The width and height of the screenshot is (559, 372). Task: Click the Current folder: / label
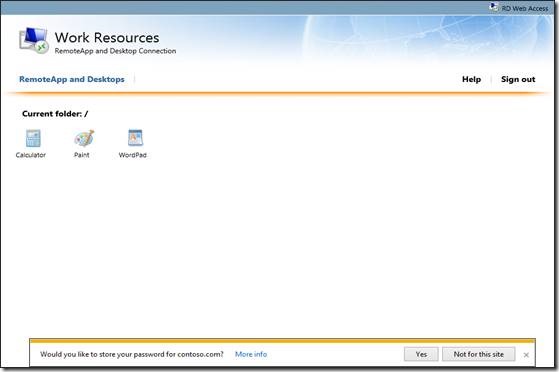[x=55, y=114]
